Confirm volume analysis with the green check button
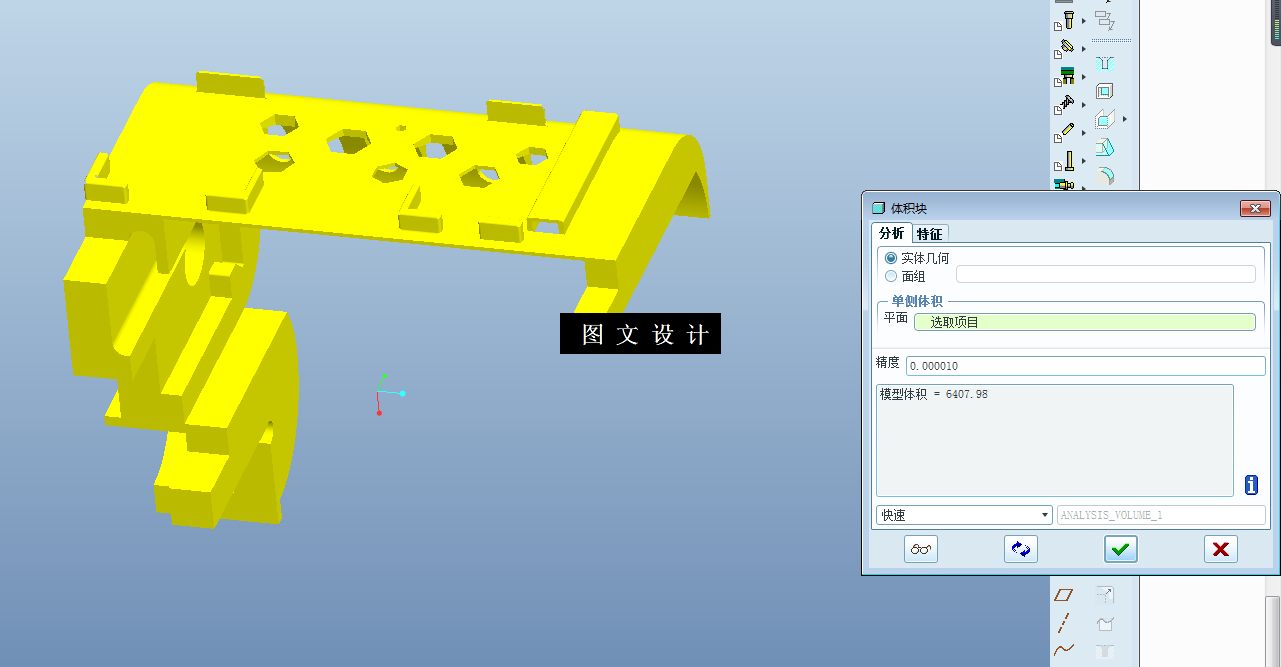Screen dimensions: 1281x667 [x=1120, y=548]
